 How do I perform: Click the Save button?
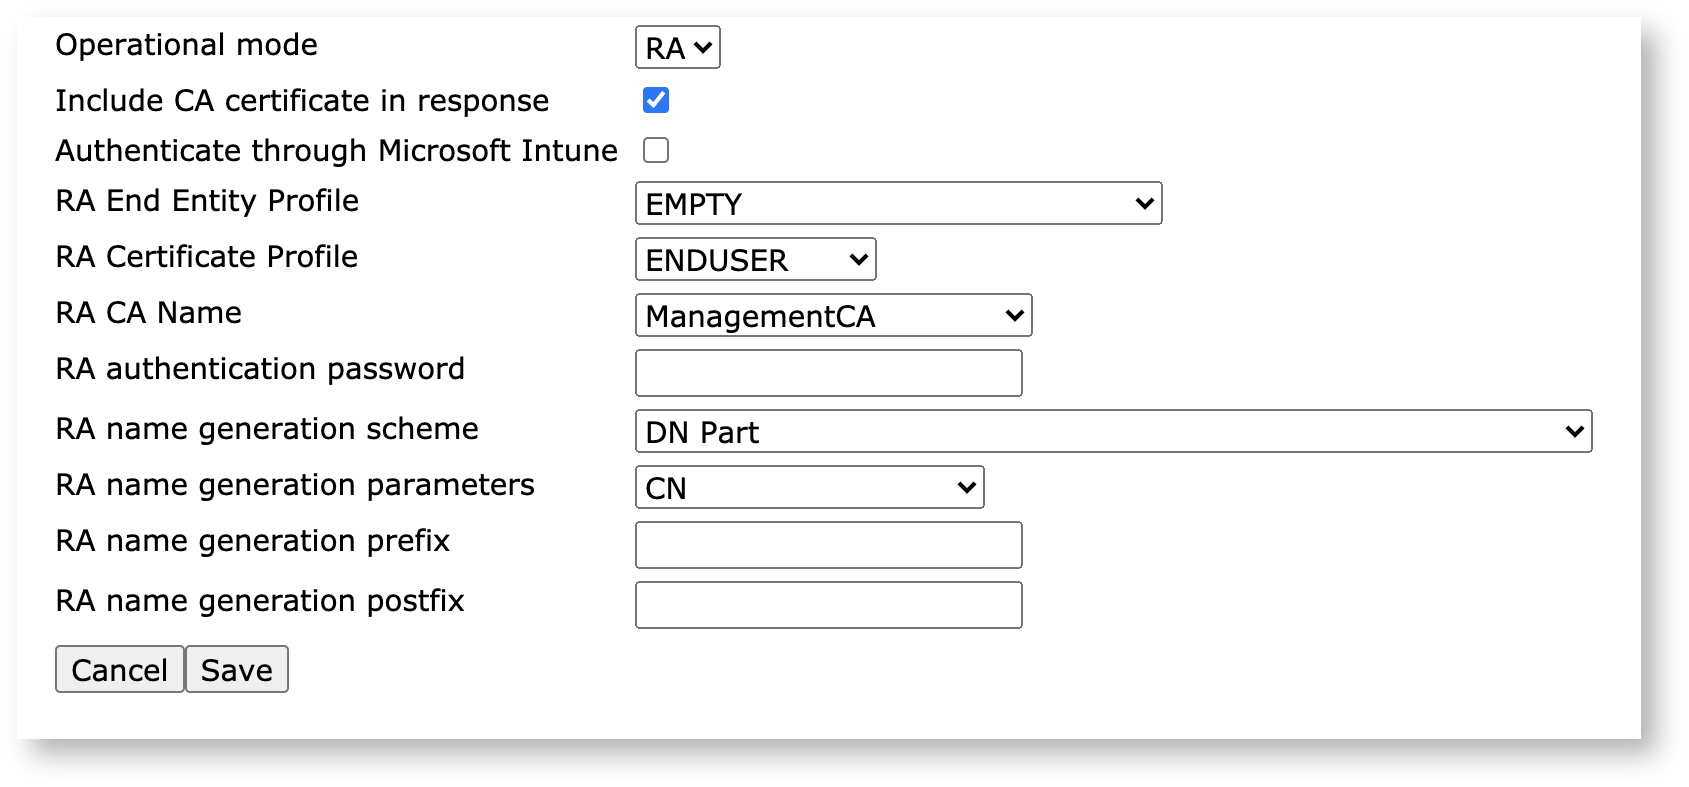point(237,669)
